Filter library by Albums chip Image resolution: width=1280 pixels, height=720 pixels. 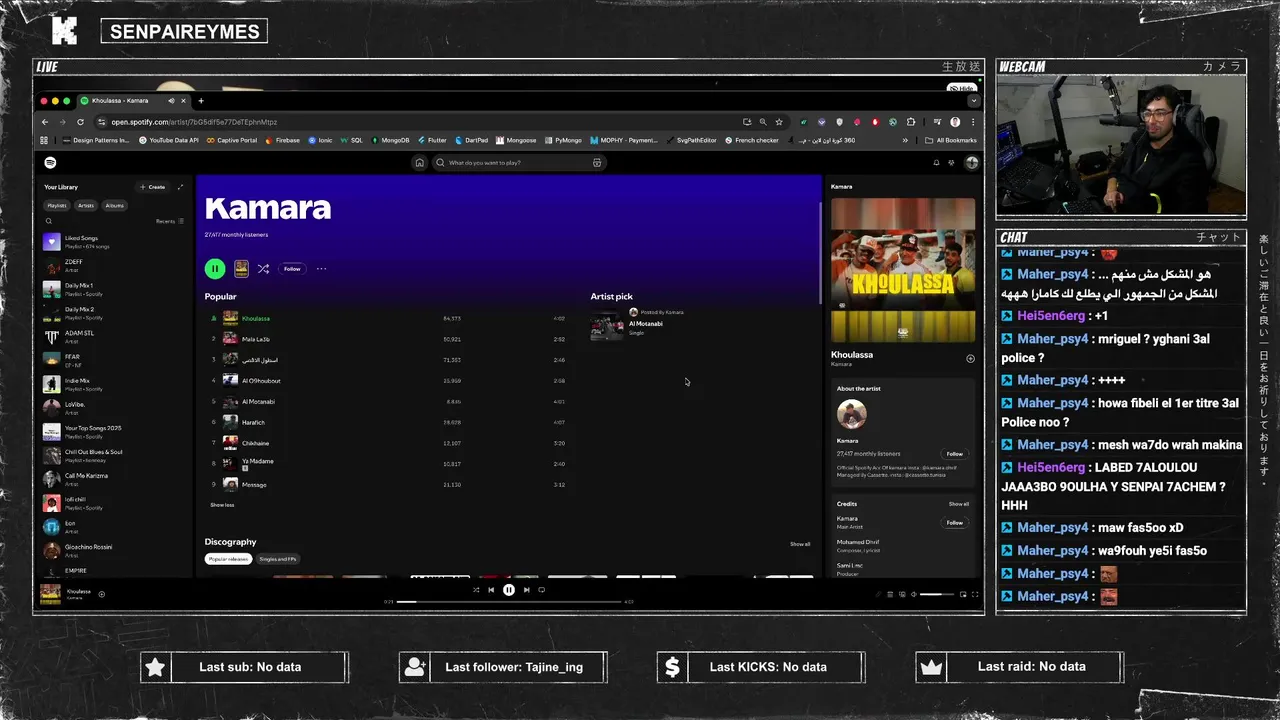tap(115, 206)
